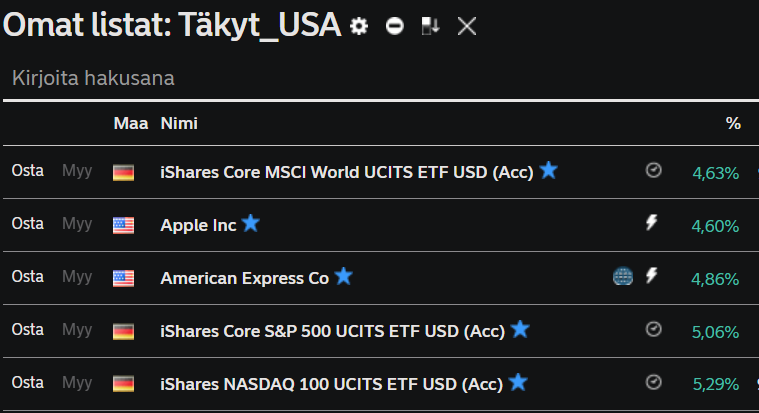The height and width of the screenshot is (413, 759).
Task: Sort by the Maa column header
Action: pos(131,123)
